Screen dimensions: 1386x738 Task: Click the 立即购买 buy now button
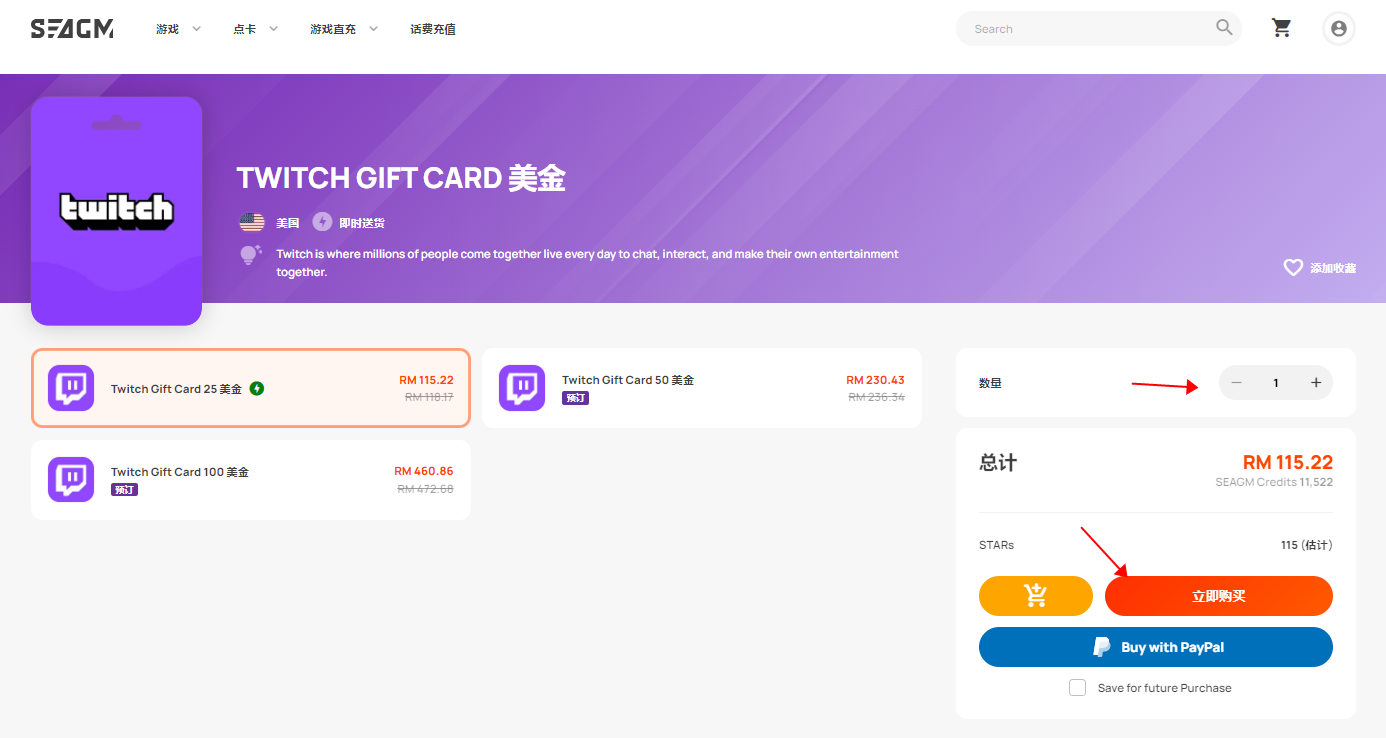point(1219,596)
